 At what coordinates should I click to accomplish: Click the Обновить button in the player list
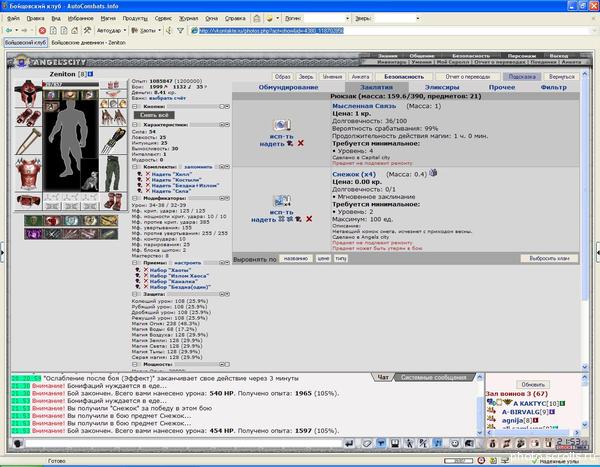click(x=533, y=384)
